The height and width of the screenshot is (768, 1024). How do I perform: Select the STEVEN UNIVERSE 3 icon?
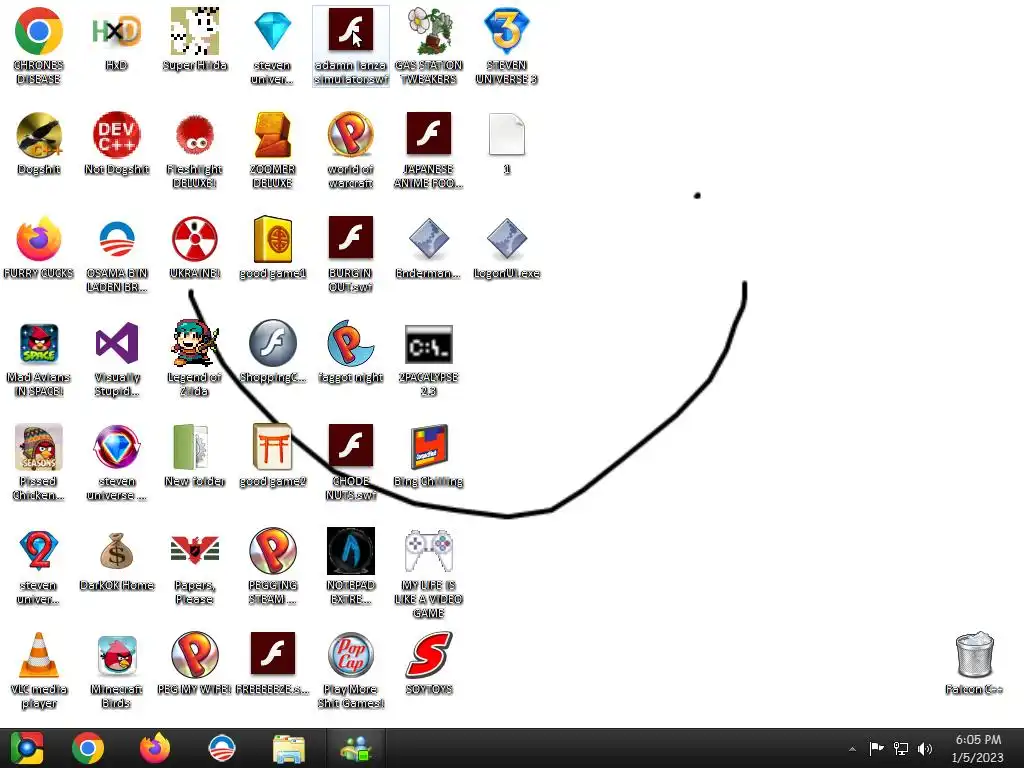tap(507, 31)
